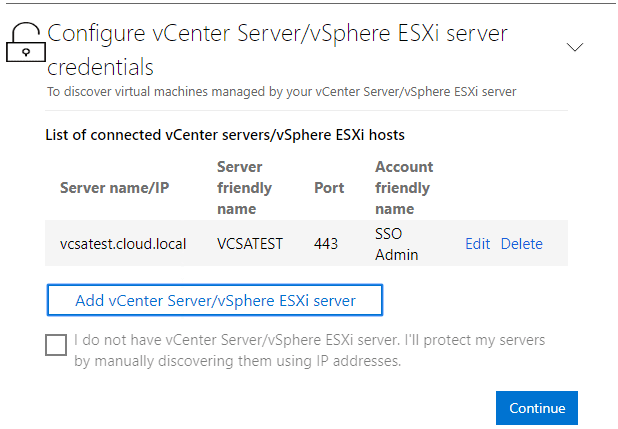Screen dimensions: 618x429
Task: Click the discover virtual machines description text
Action: [281, 91]
